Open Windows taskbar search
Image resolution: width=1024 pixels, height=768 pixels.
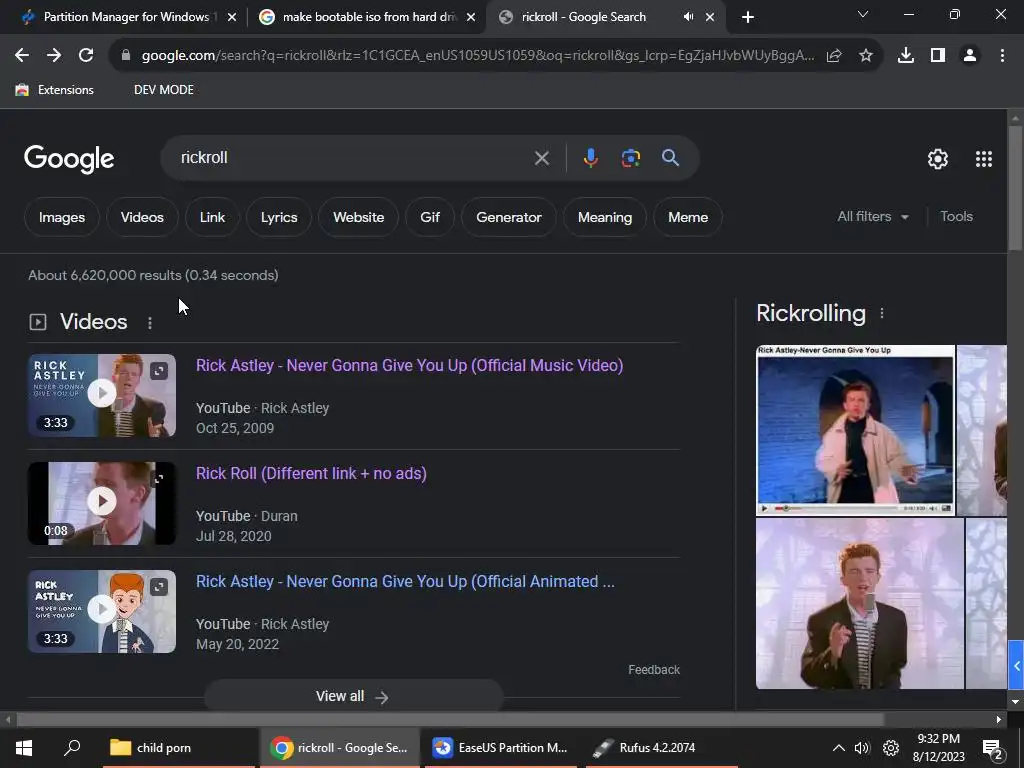(72, 748)
